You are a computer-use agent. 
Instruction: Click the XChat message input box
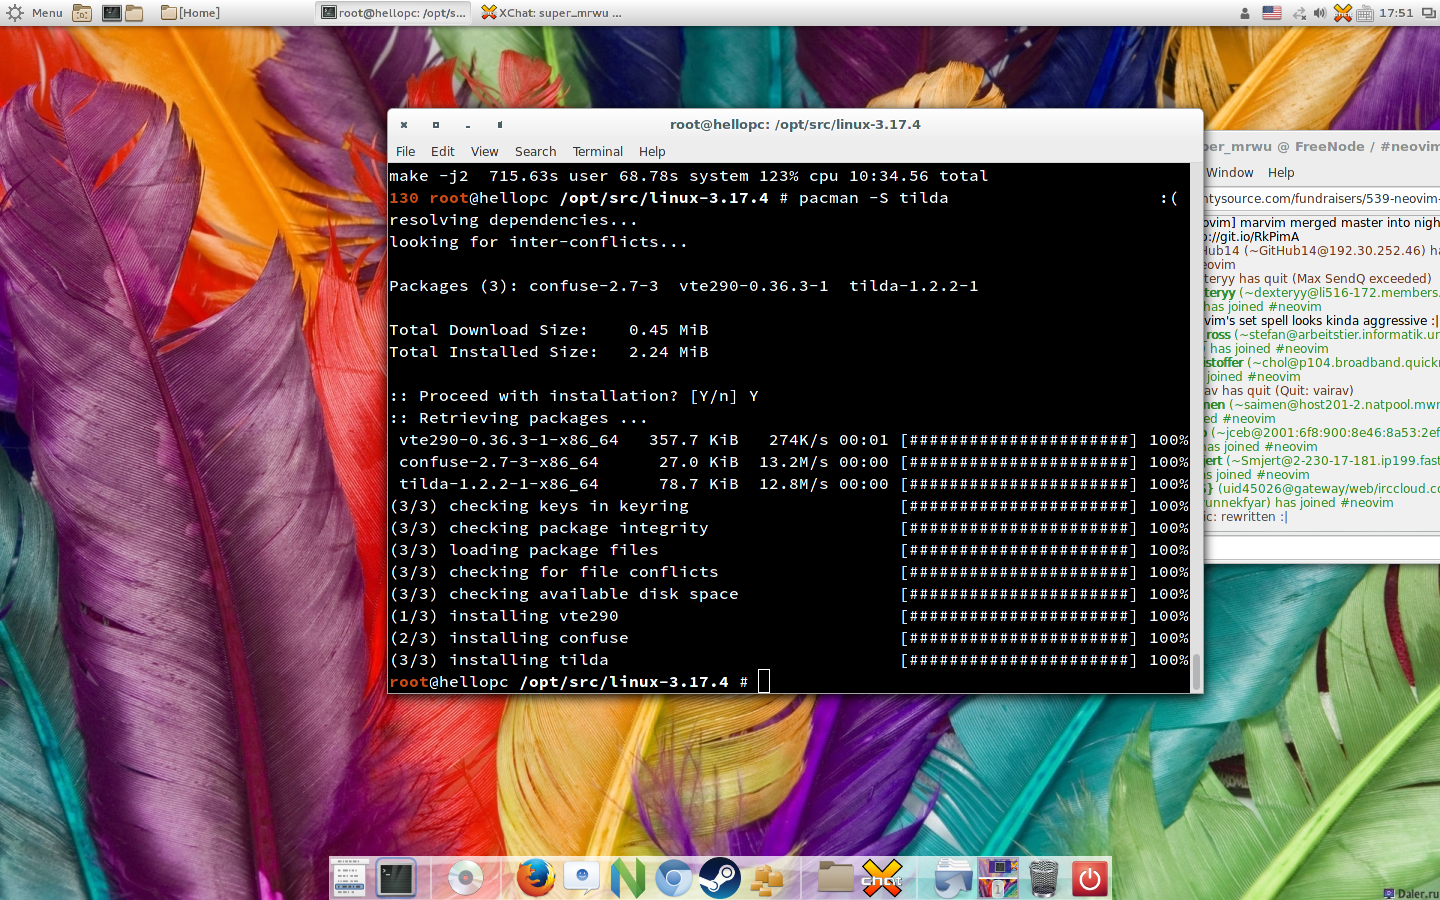[x=1322, y=549]
